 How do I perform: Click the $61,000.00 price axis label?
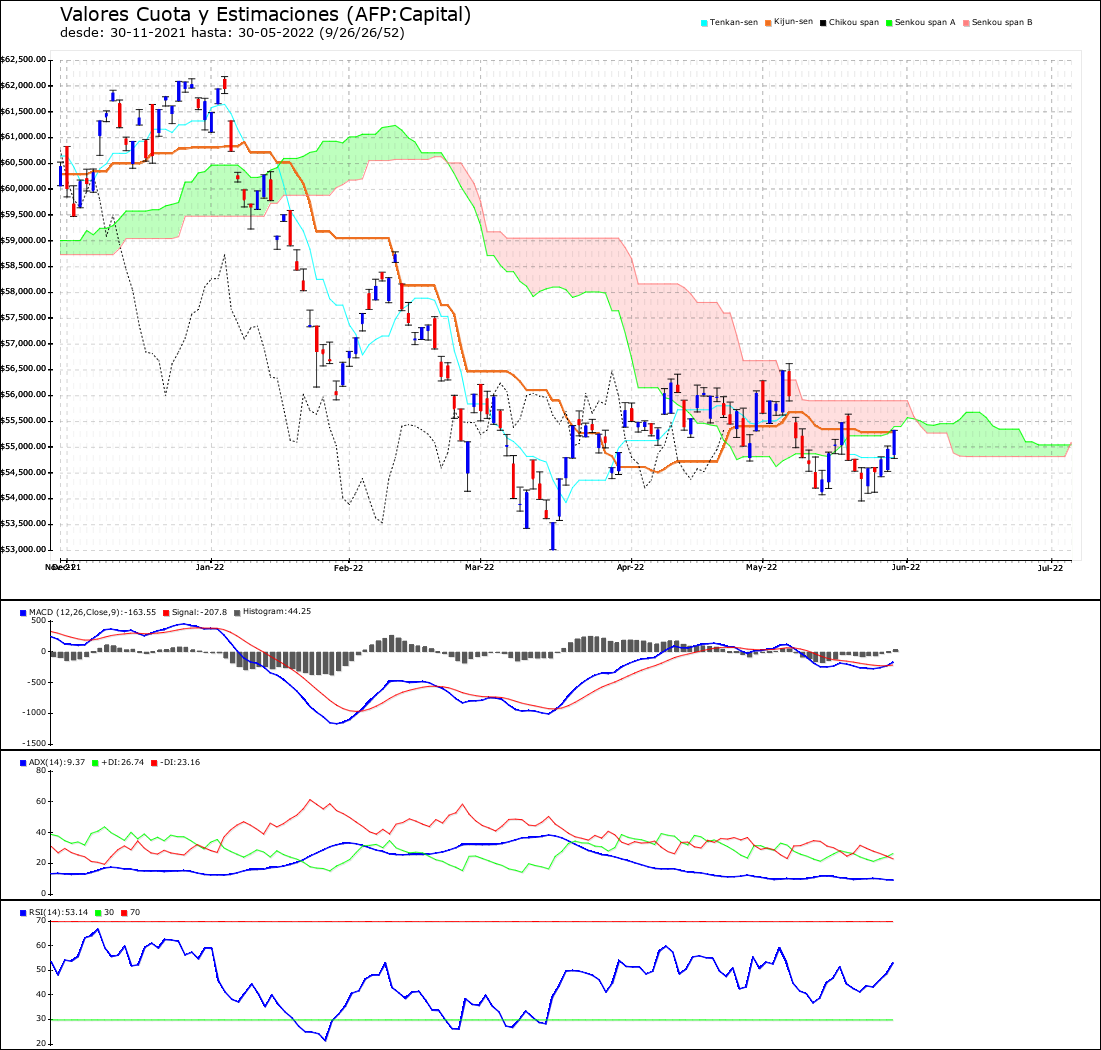coord(23,137)
